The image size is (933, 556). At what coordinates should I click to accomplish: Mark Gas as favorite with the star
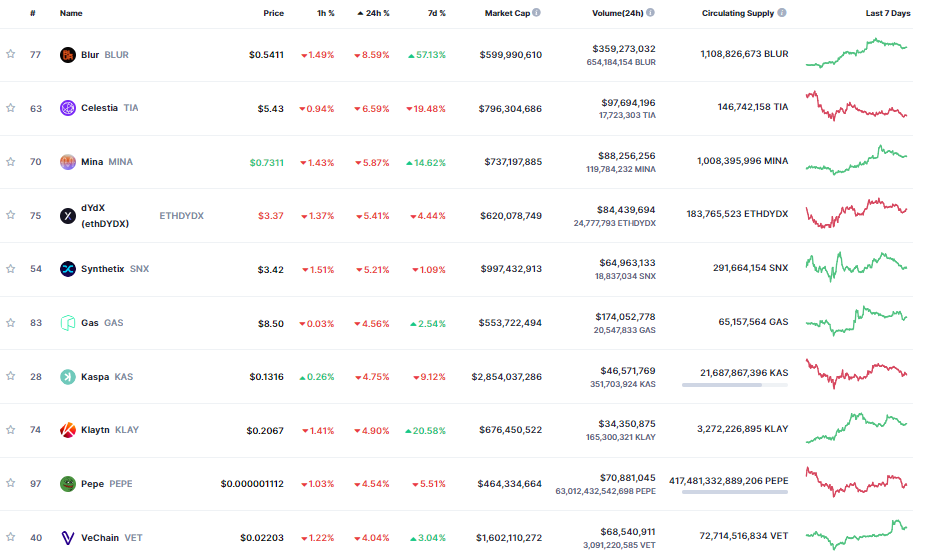coord(11,323)
